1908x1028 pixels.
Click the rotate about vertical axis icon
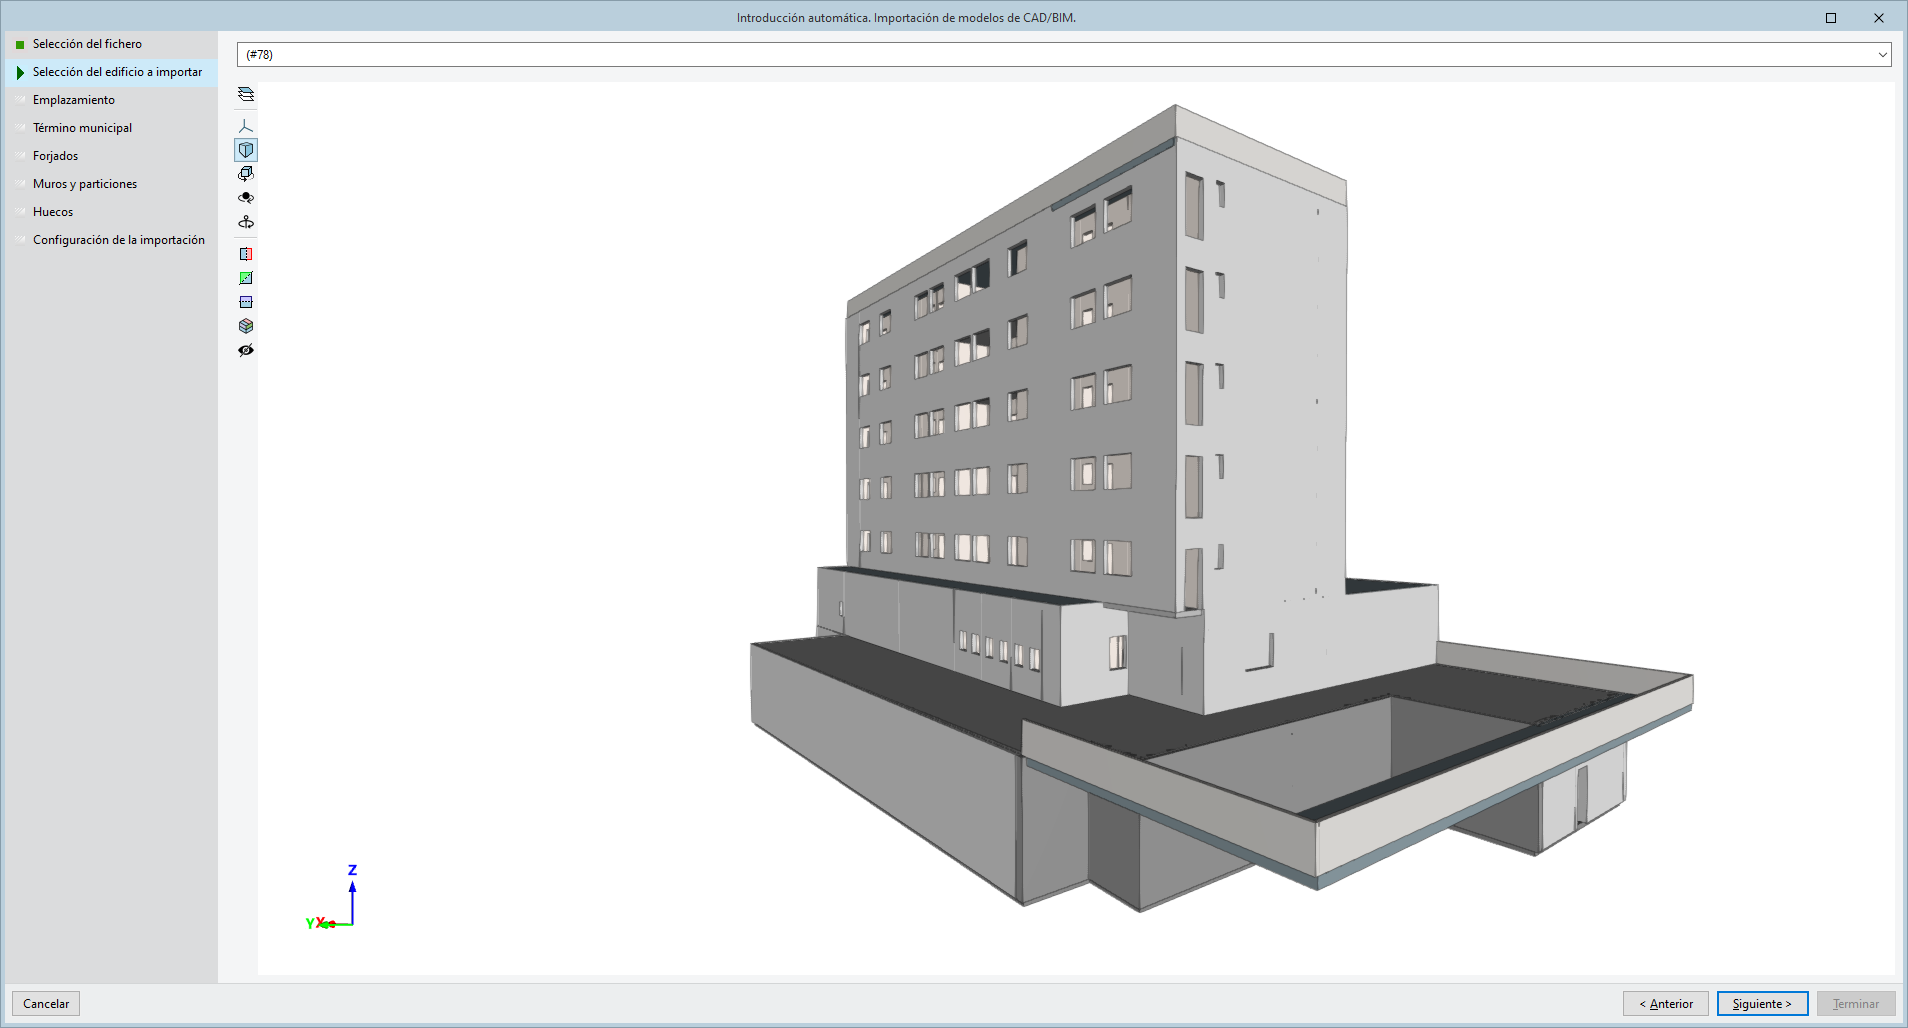pyautogui.click(x=246, y=222)
